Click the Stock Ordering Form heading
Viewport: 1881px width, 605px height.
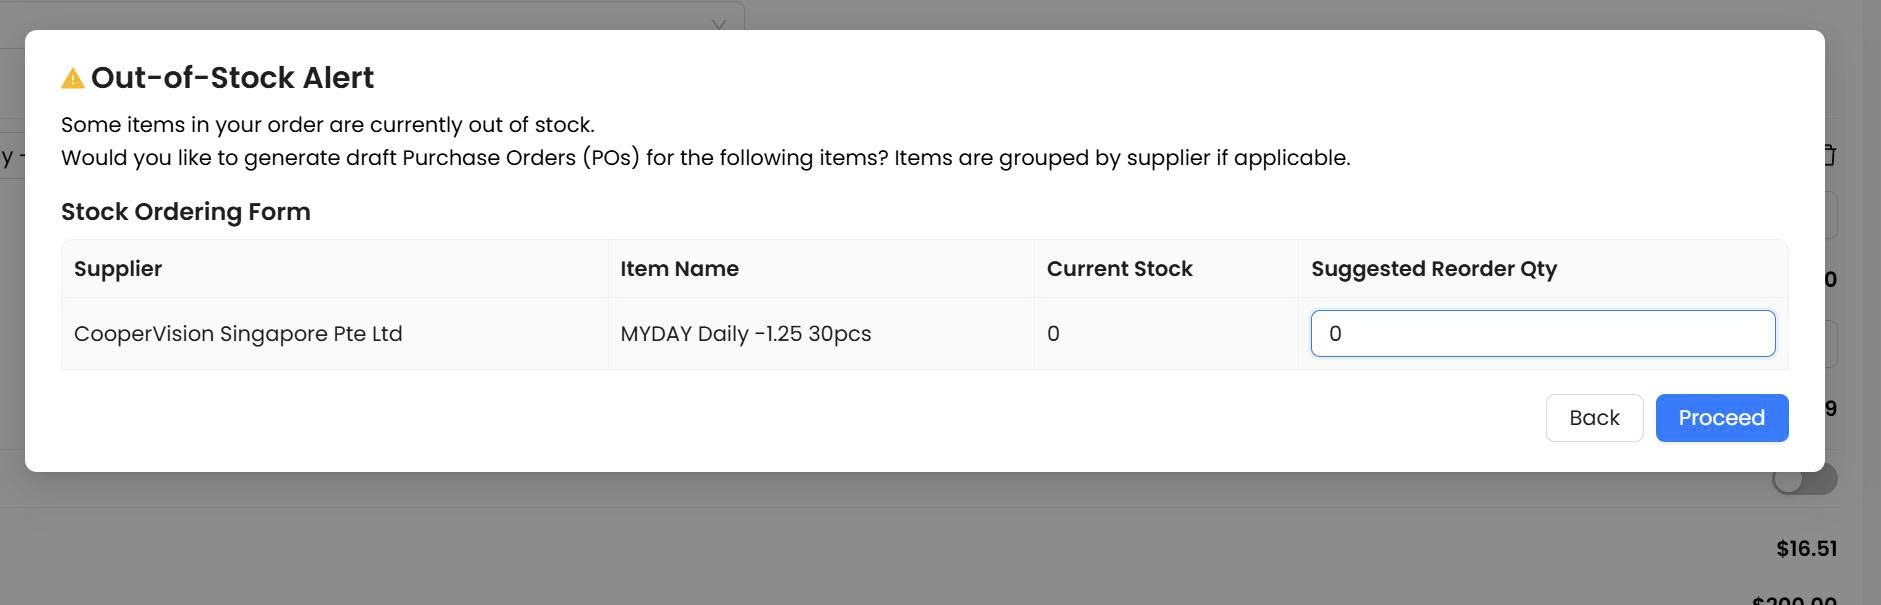click(x=186, y=212)
